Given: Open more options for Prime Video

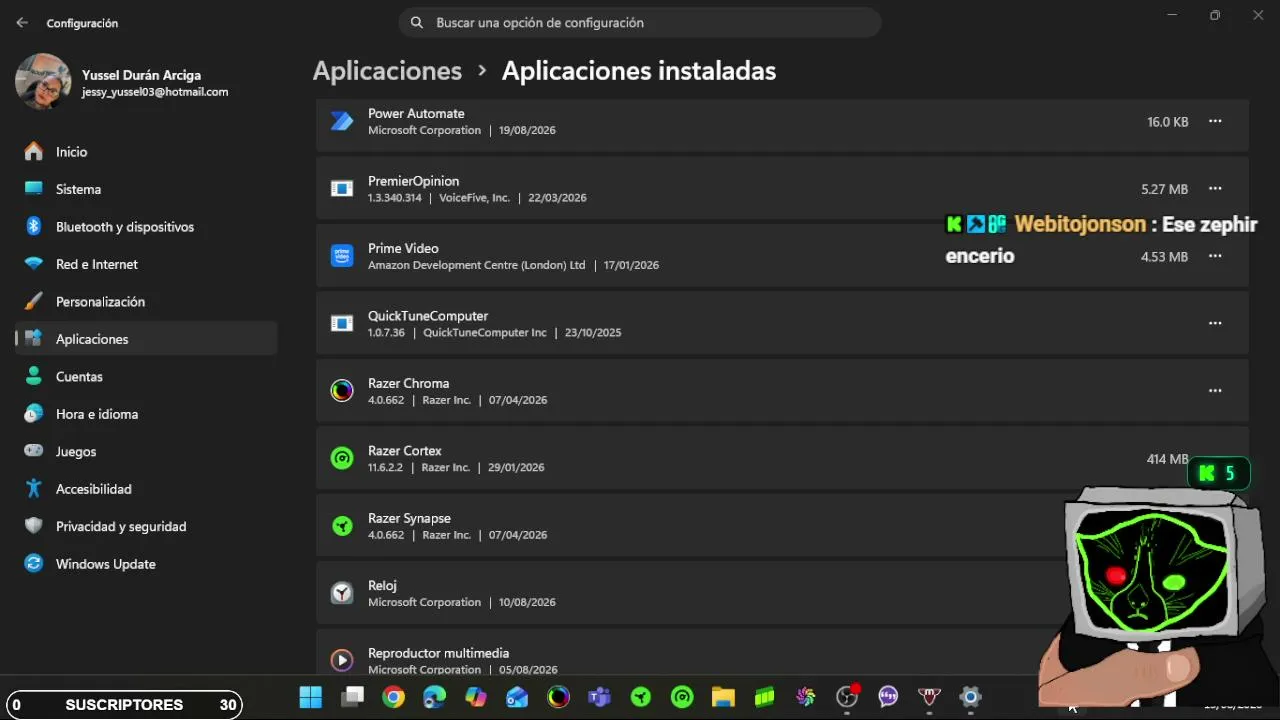Looking at the screenshot, I should pos(1215,256).
